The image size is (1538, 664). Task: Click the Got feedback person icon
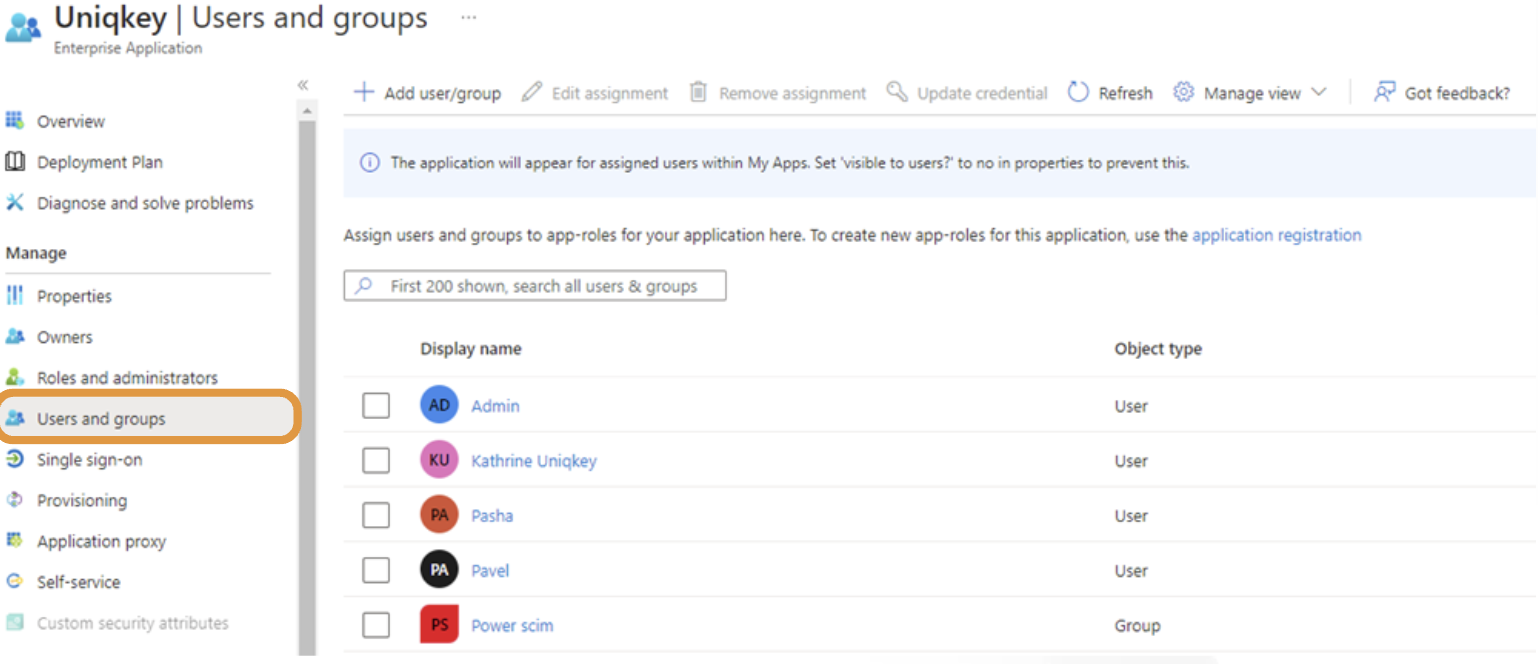pyautogui.click(x=1384, y=92)
